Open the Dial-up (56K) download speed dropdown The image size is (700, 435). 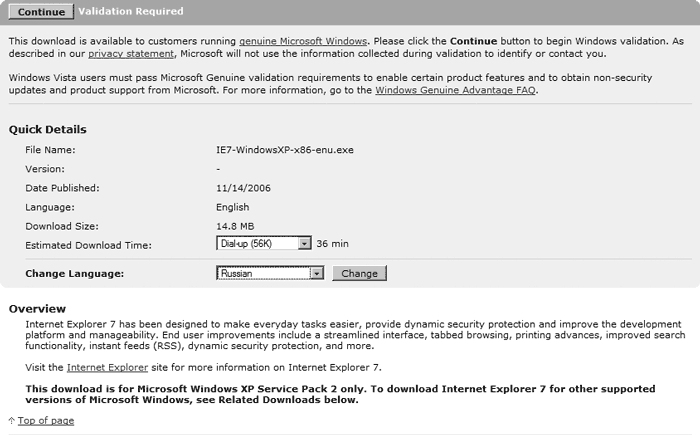pyautogui.click(x=264, y=243)
